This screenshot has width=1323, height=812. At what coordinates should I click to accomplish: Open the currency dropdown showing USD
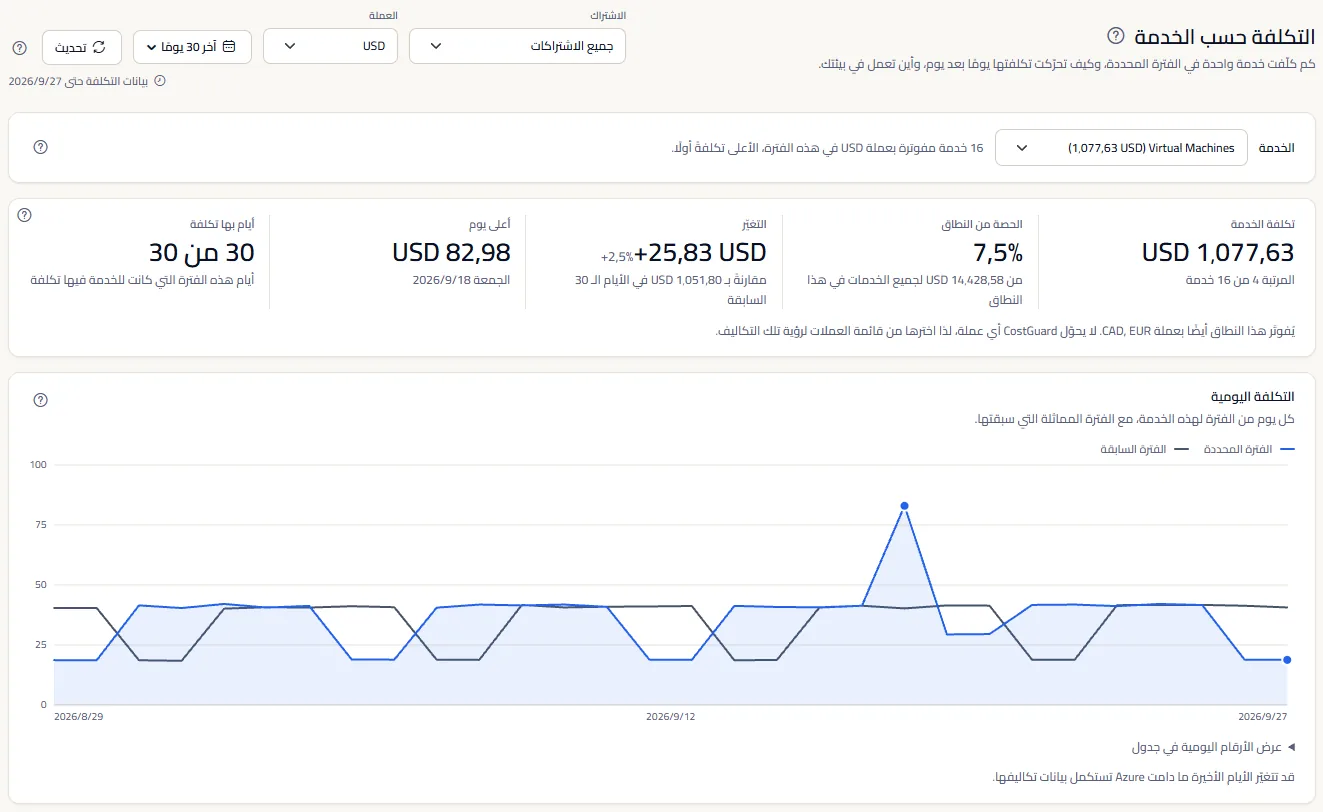click(330, 46)
